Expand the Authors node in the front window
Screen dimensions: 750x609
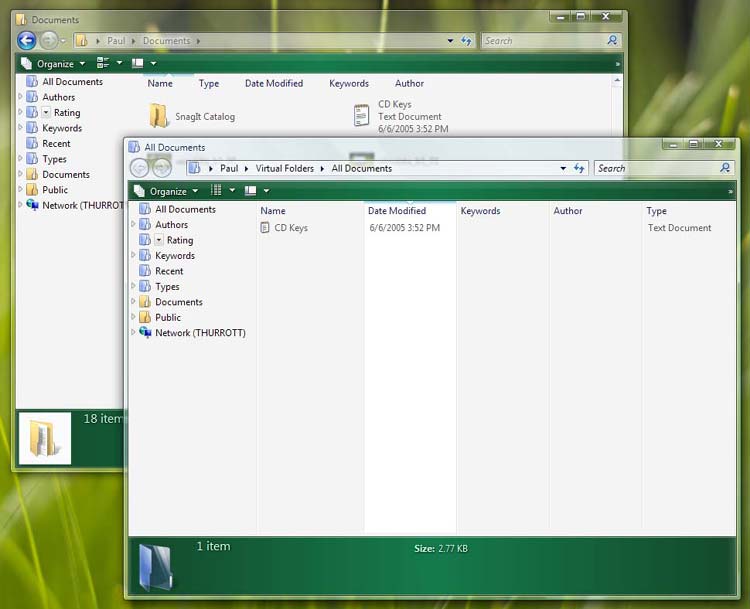[134, 225]
